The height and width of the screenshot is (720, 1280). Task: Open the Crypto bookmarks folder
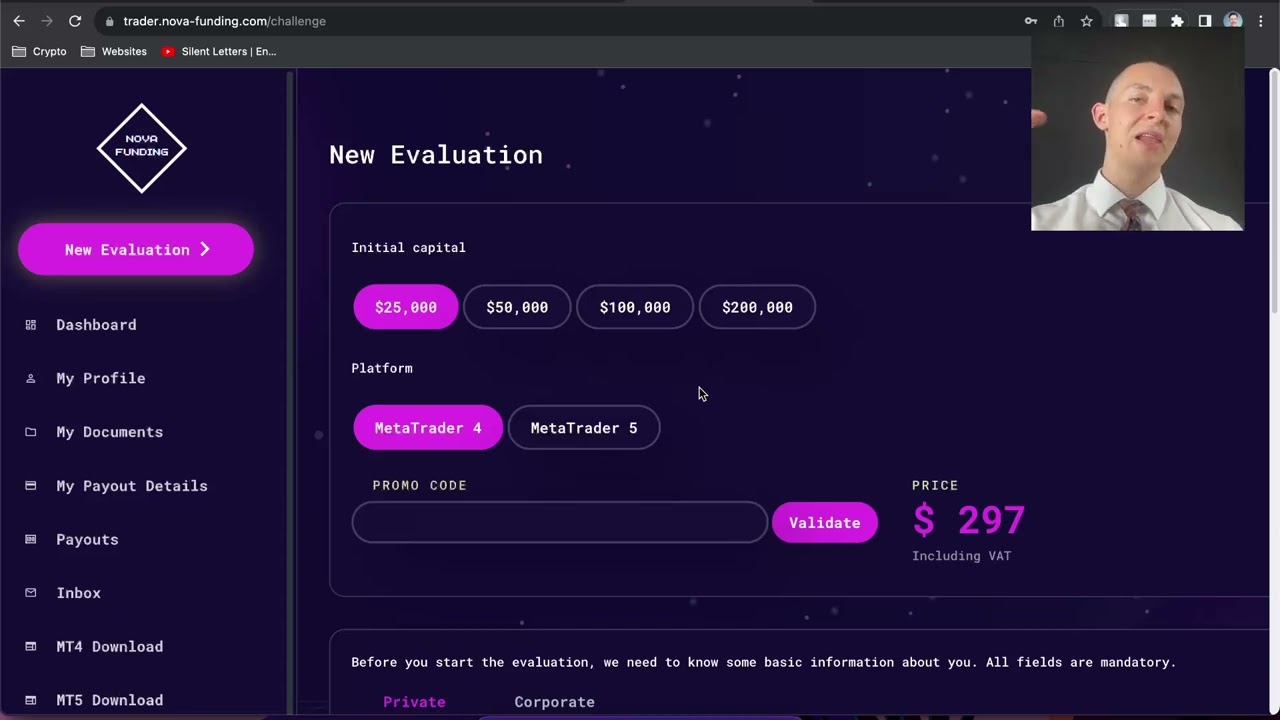tap(39, 51)
